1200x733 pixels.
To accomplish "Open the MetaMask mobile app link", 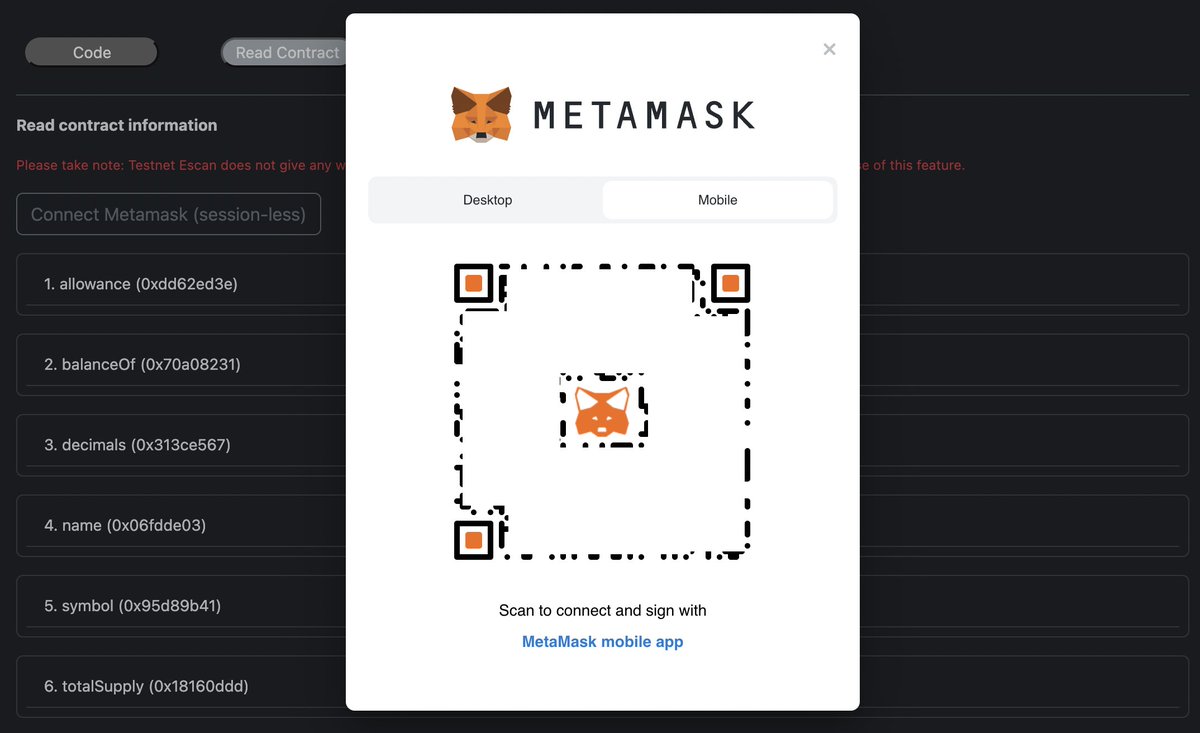I will (602, 642).
